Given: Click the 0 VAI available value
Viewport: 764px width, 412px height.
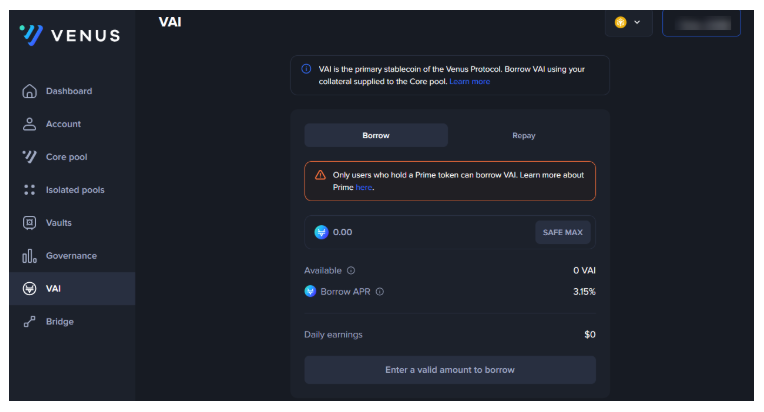Looking at the screenshot, I should pos(584,270).
